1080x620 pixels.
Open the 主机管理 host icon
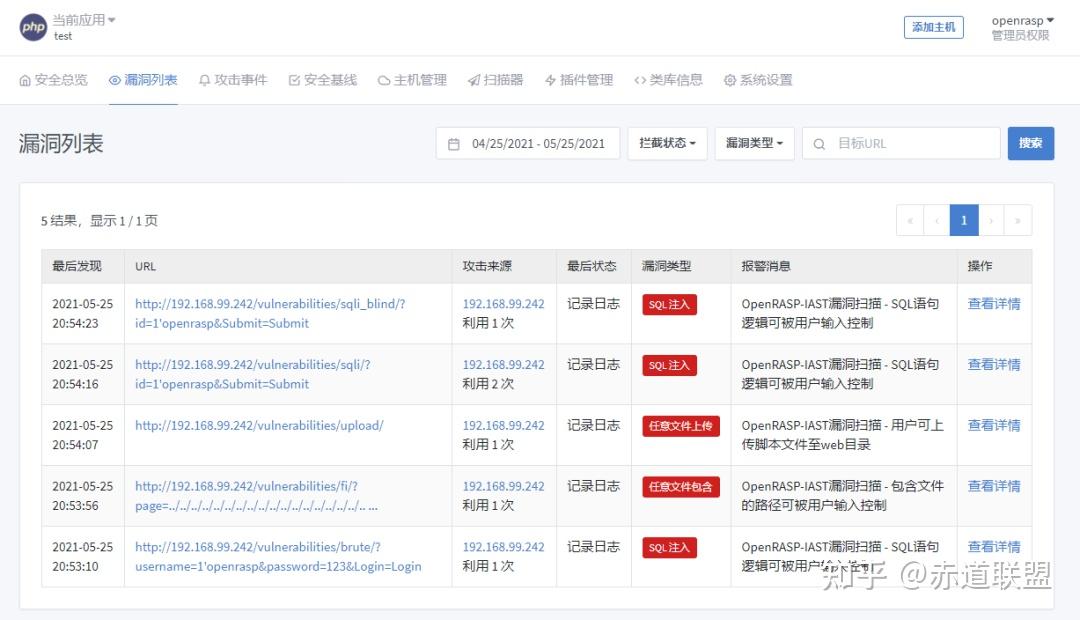point(382,78)
